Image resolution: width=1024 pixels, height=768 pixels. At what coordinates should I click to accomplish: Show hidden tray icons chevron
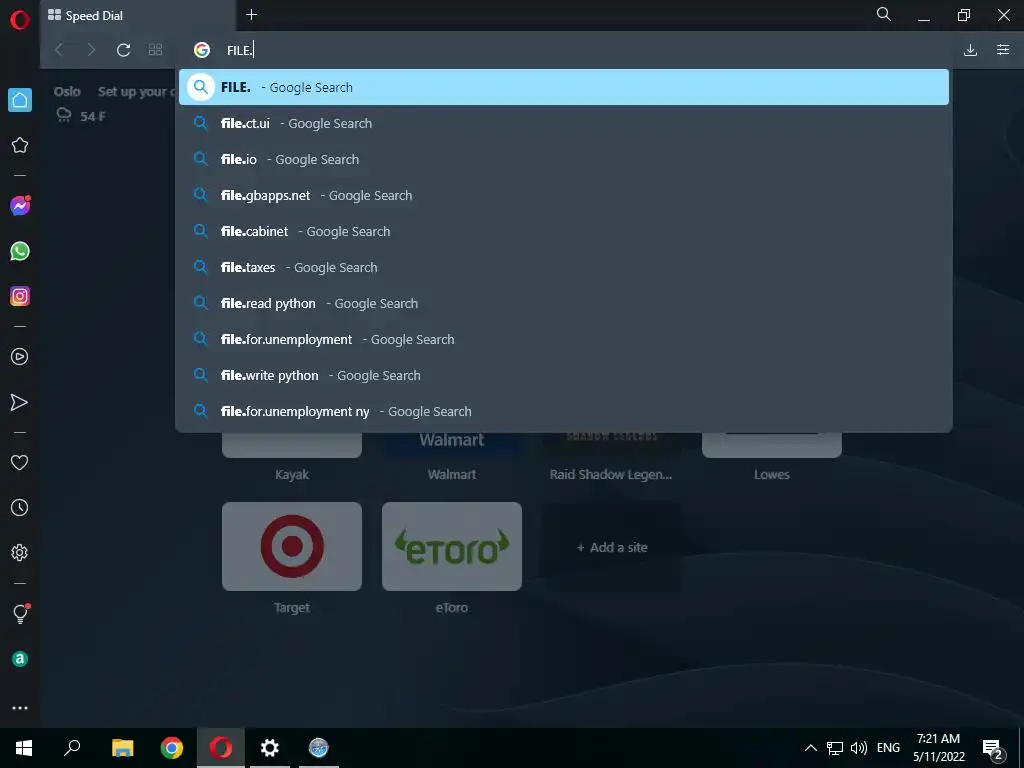pos(810,748)
